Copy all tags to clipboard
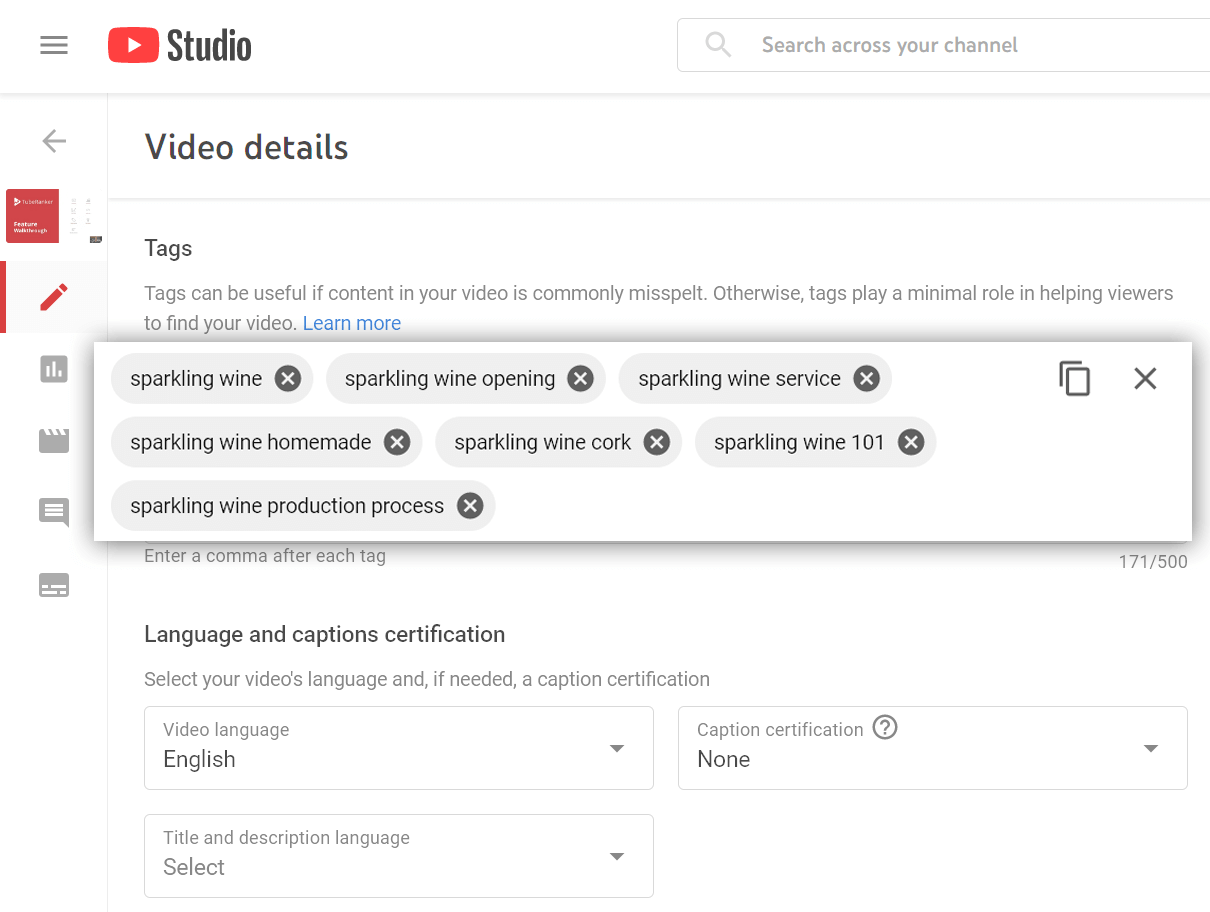The height and width of the screenshot is (912, 1210). click(x=1074, y=379)
